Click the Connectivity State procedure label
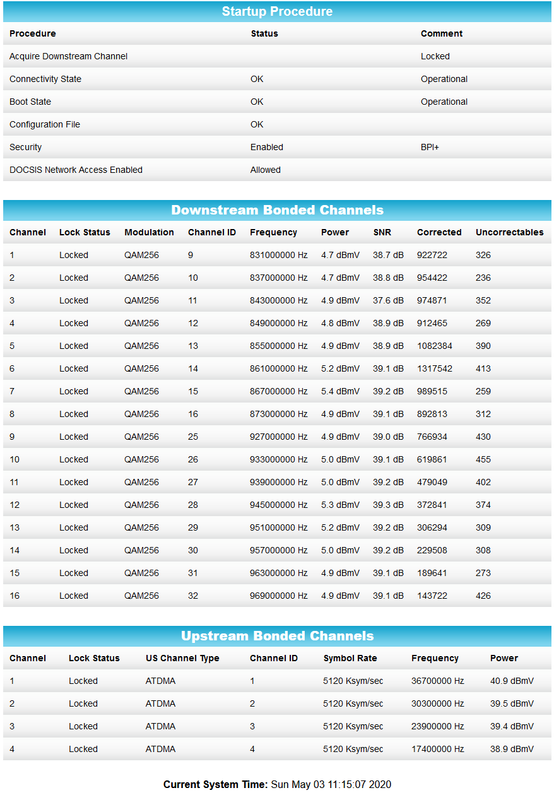The height and width of the screenshot is (800, 554). coord(45,79)
